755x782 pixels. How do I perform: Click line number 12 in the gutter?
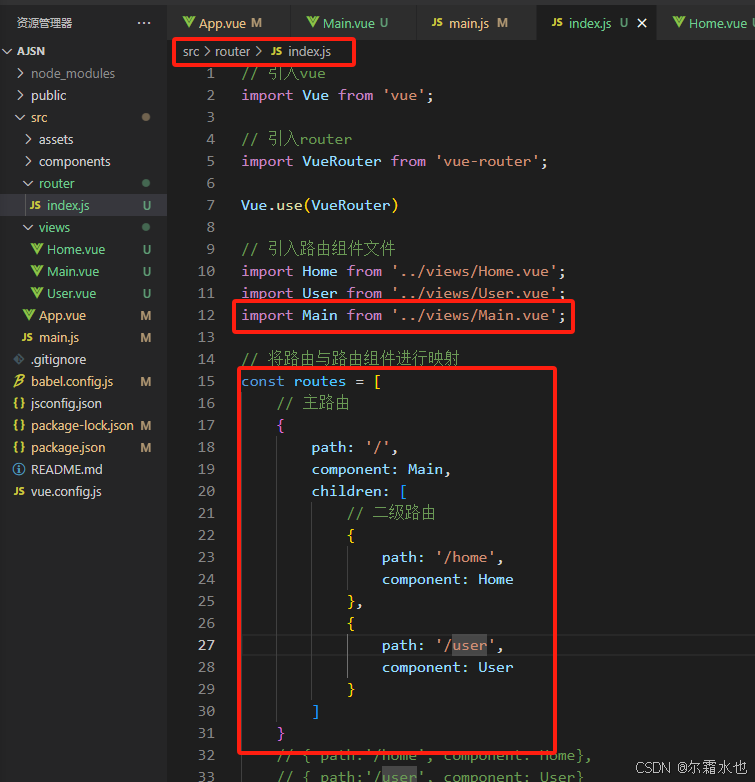206,315
